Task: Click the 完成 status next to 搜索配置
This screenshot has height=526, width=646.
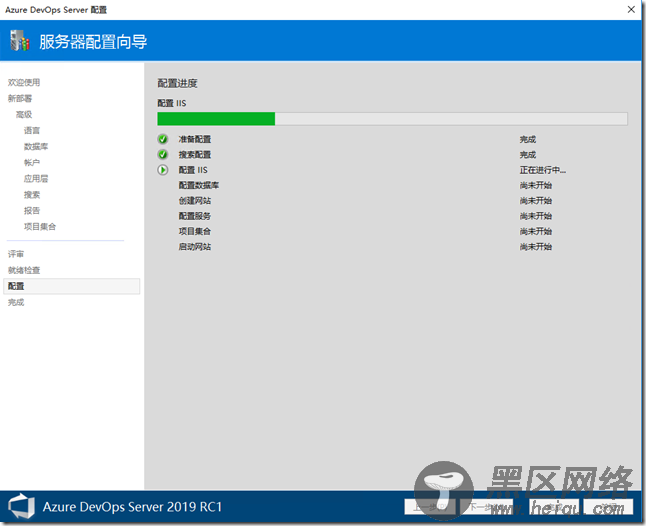Action: click(528, 154)
